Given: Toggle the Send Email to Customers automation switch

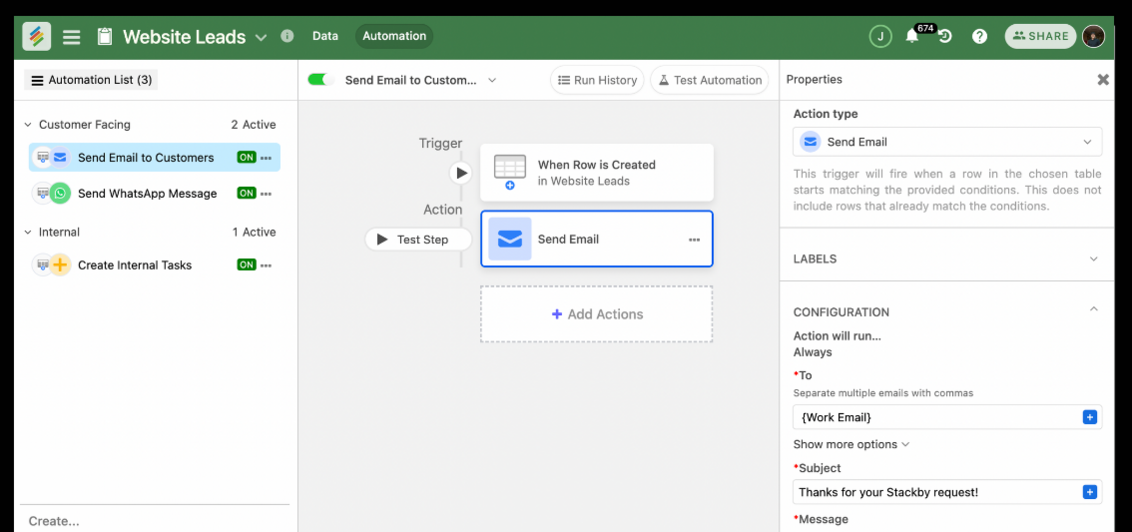Looking at the screenshot, I should tap(321, 80).
